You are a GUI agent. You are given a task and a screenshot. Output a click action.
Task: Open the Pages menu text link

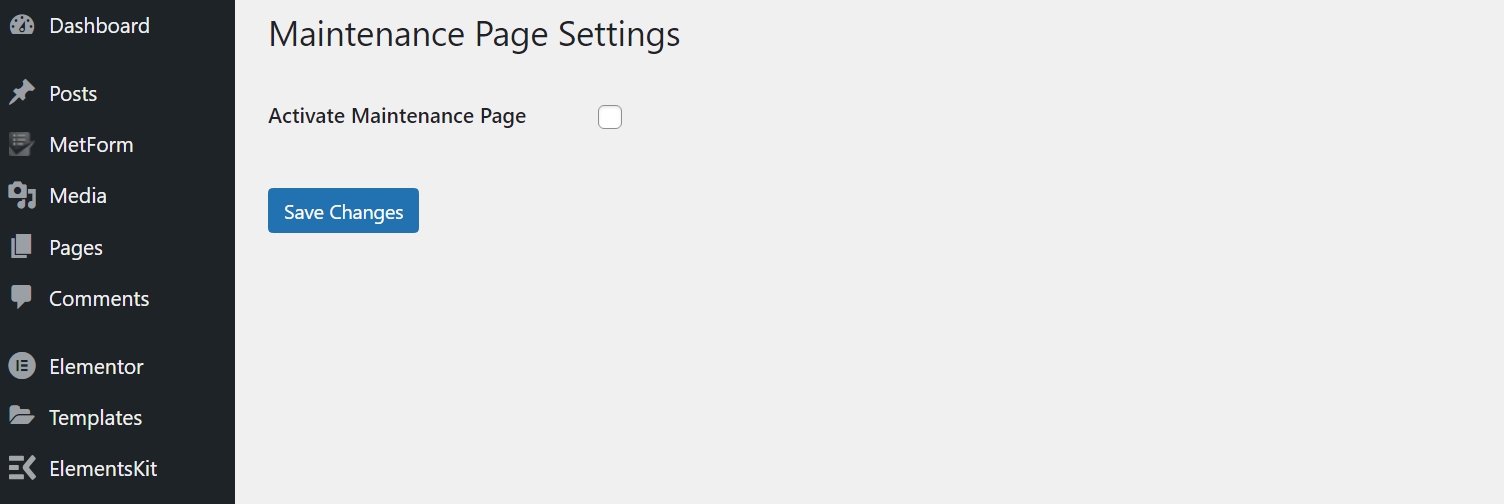(x=76, y=247)
